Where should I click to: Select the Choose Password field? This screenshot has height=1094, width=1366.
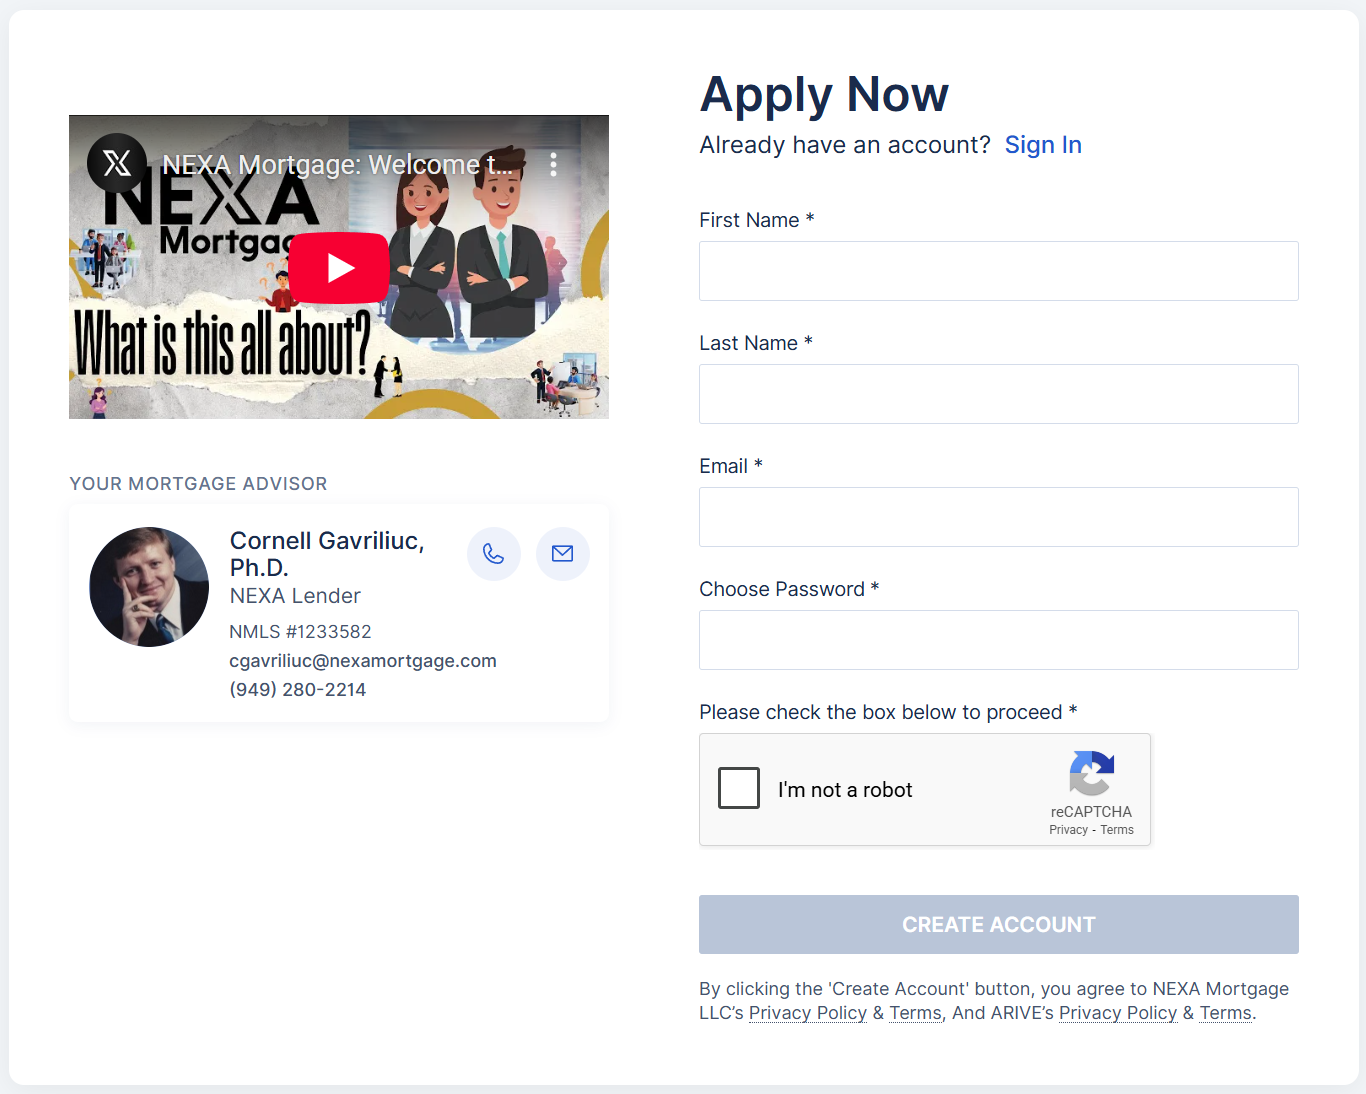point(998,640)
